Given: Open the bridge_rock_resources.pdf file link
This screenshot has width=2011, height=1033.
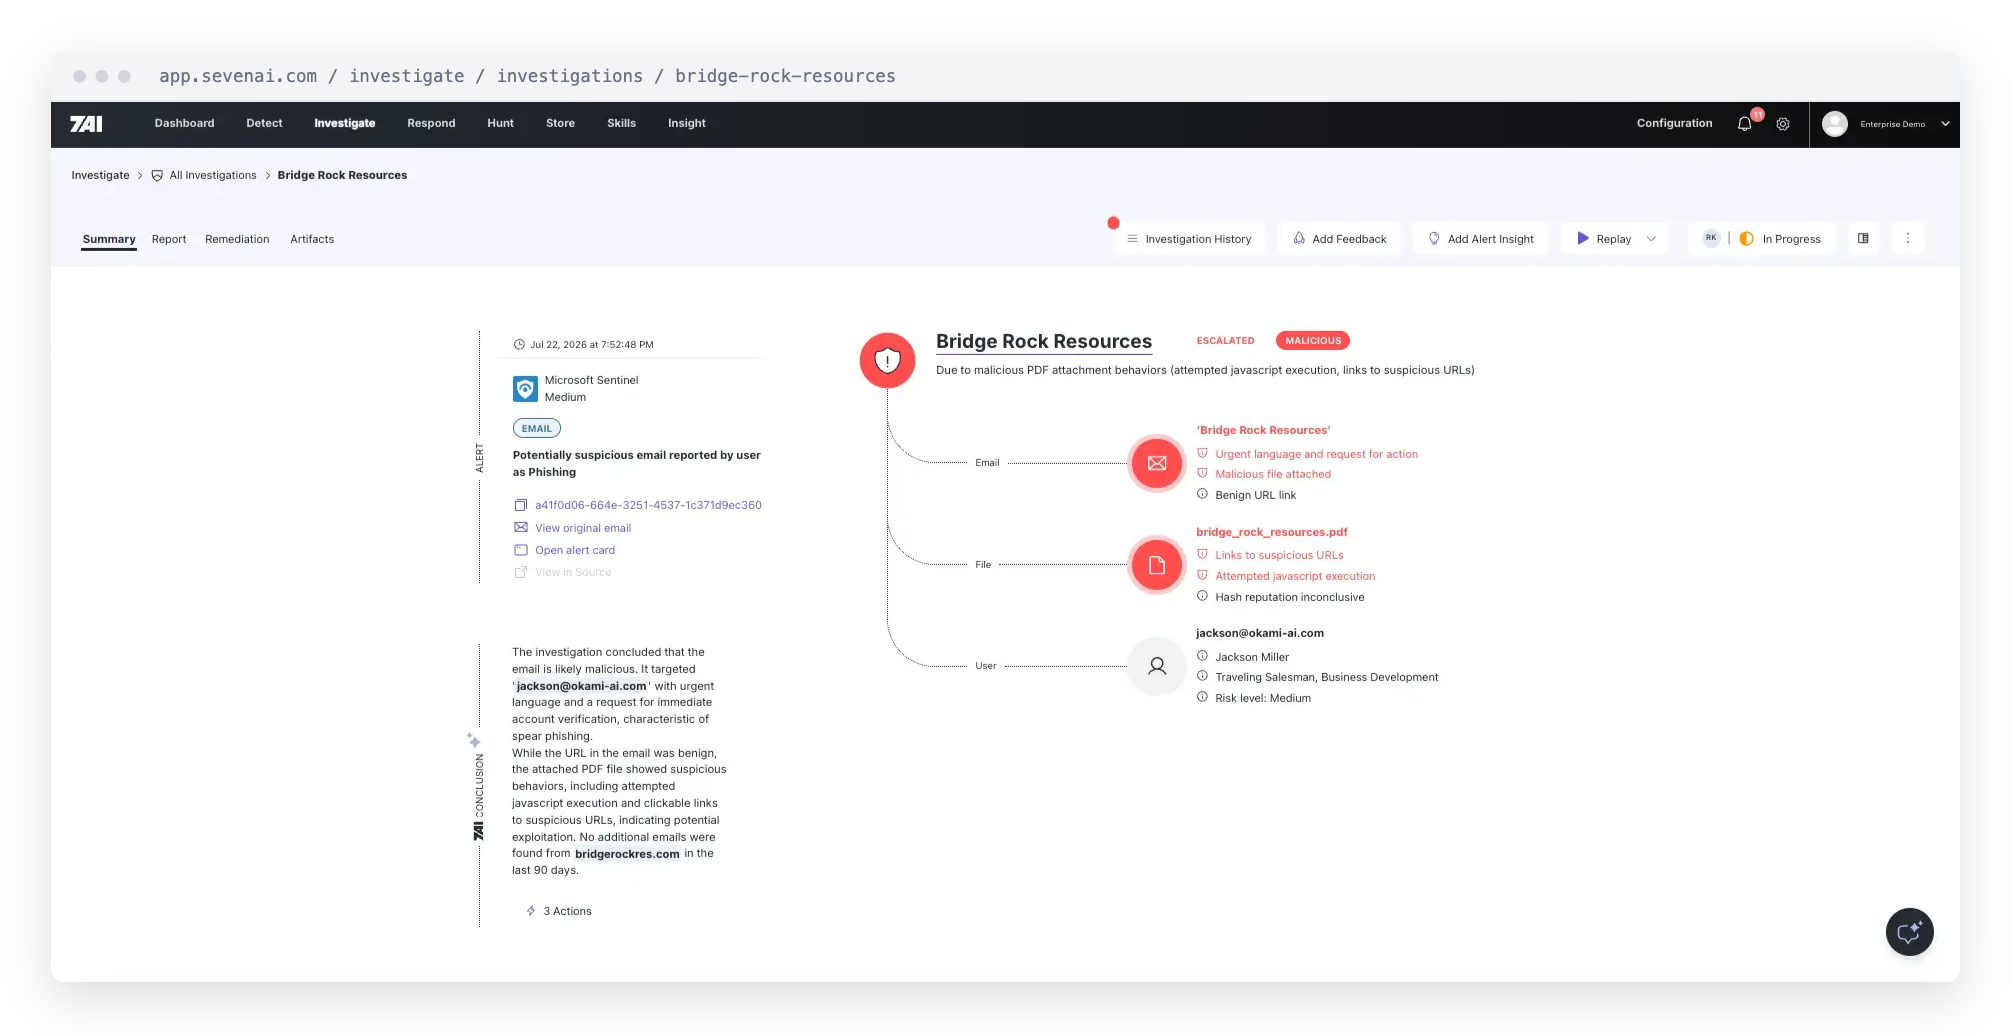Looking at the screenshot, I should 1272,532.
